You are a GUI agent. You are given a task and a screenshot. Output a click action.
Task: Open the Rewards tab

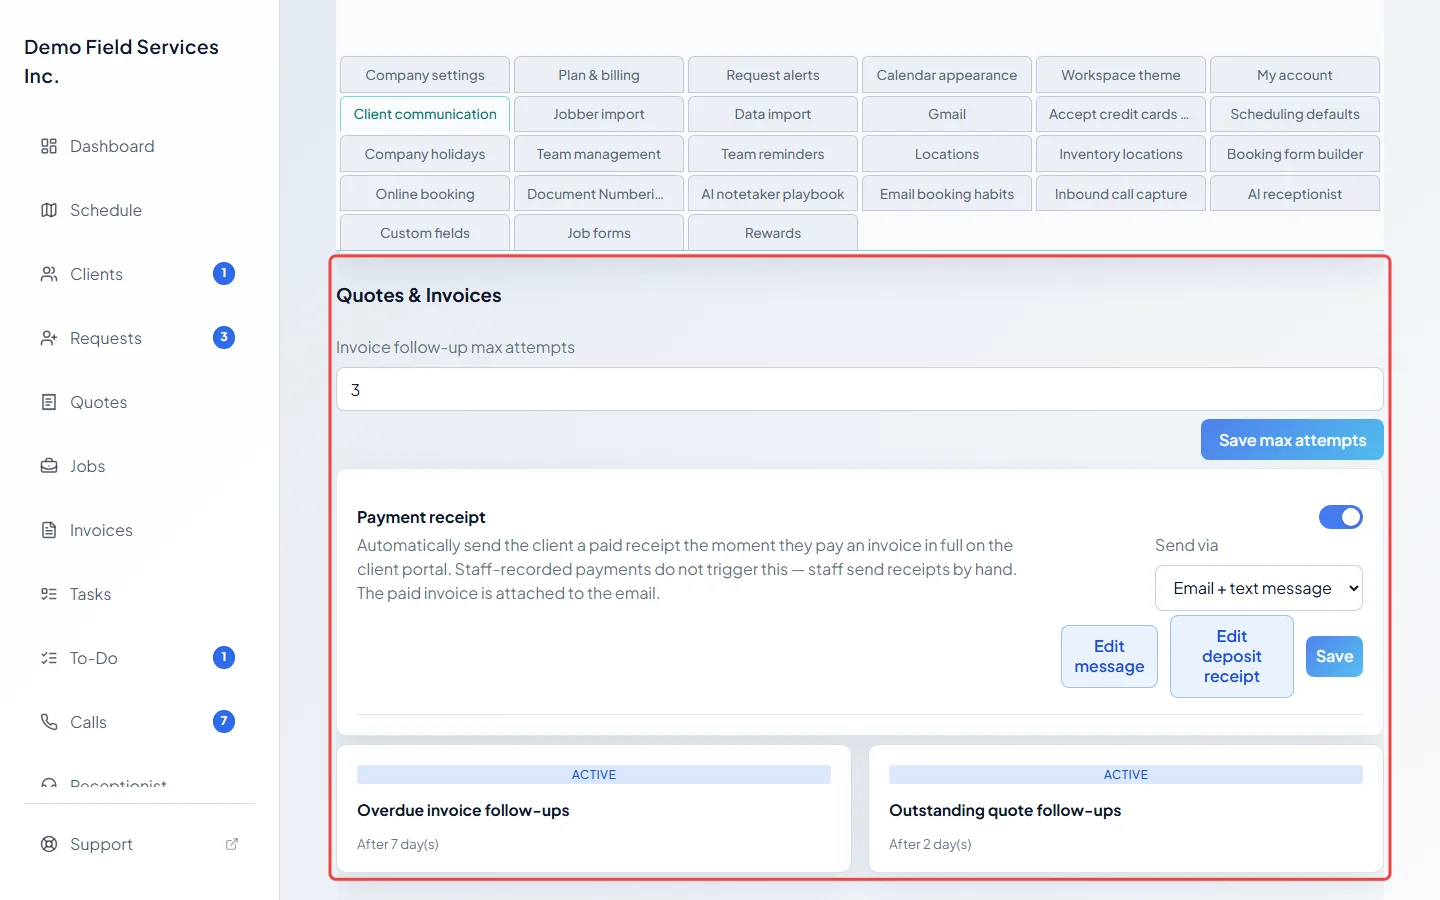773,233
